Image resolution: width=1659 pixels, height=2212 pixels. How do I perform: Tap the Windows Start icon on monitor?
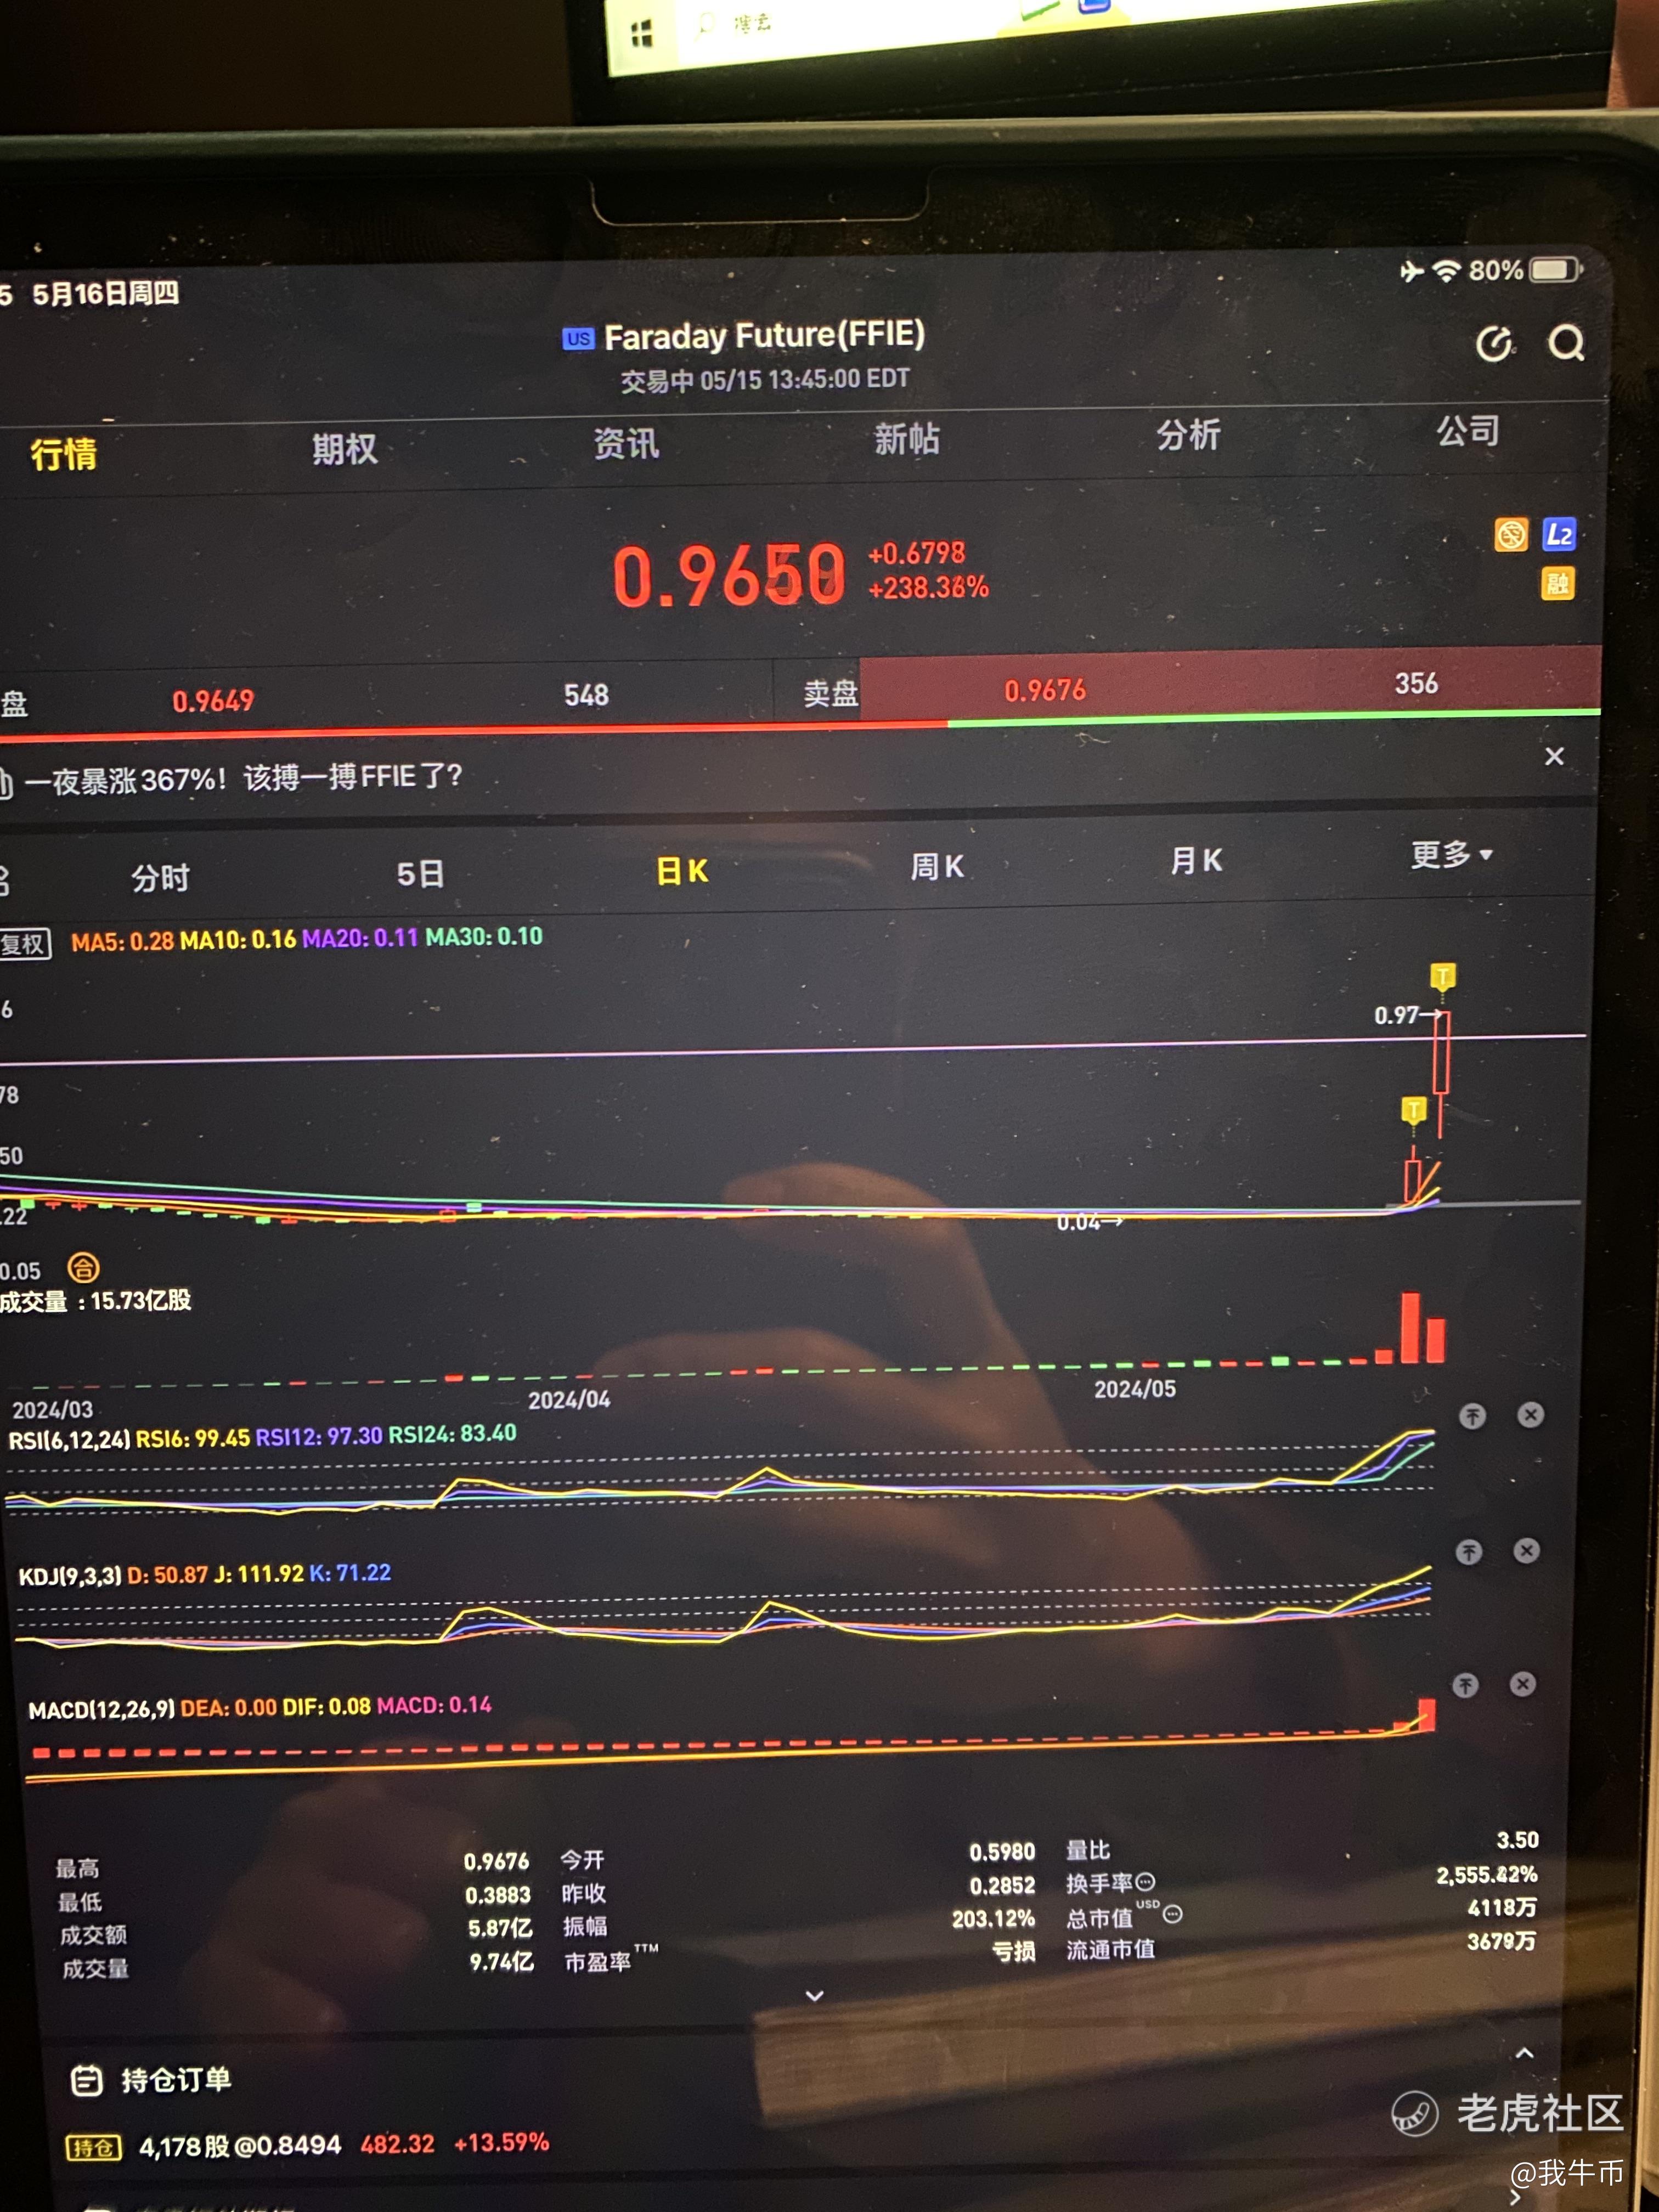[641, 34]
